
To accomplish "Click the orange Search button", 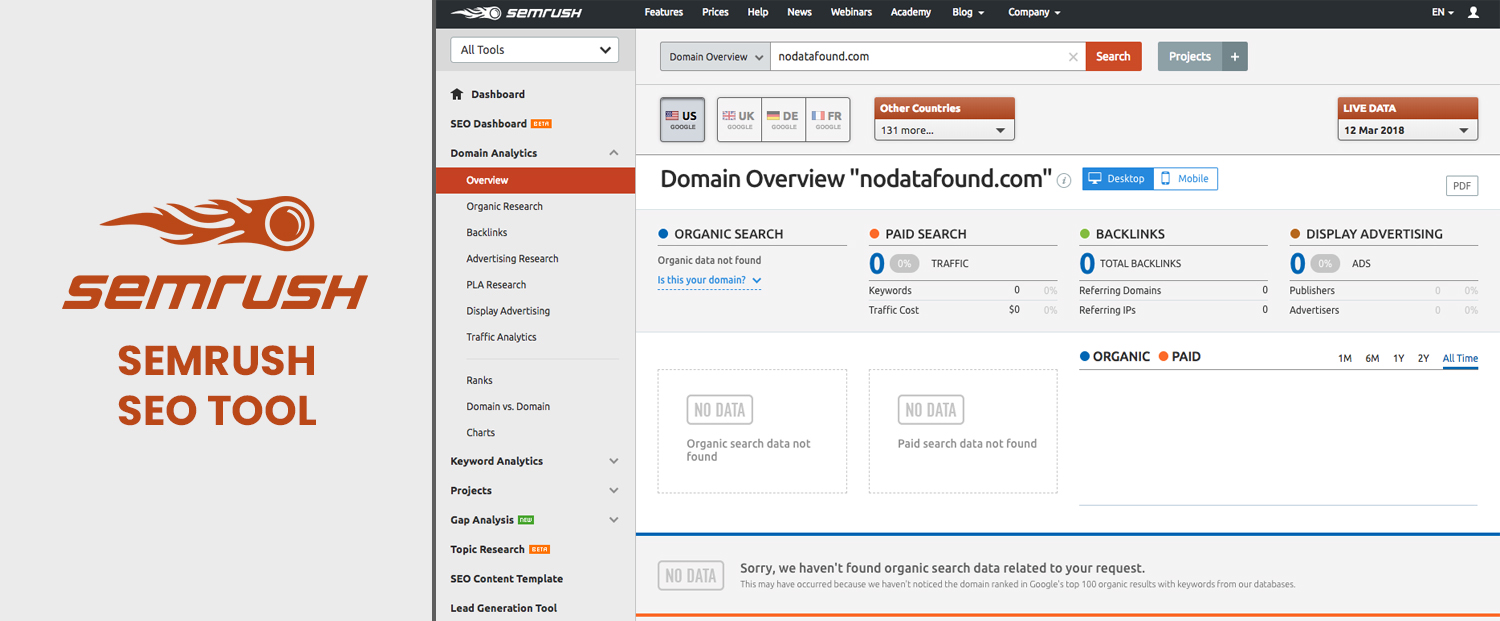I will point(1113,57).
